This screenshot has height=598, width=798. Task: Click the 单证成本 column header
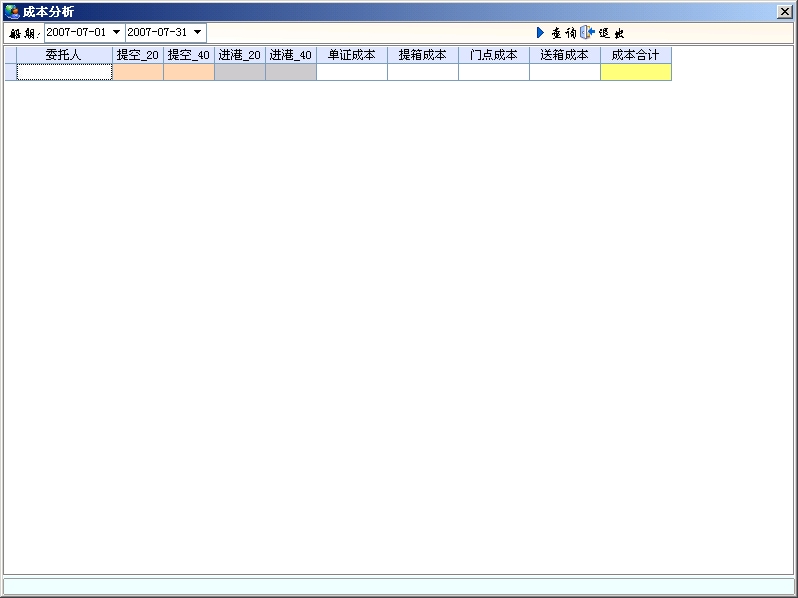pos(352,55)
